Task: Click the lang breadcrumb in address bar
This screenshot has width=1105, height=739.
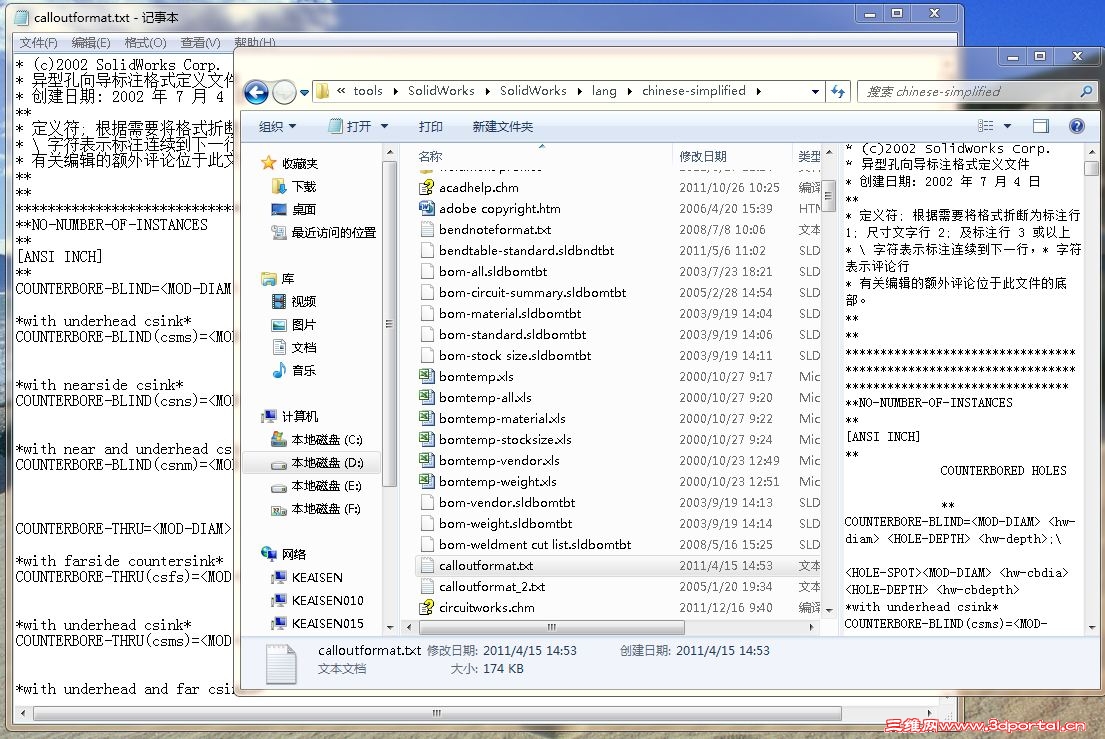Action: (x=604, y=91)
